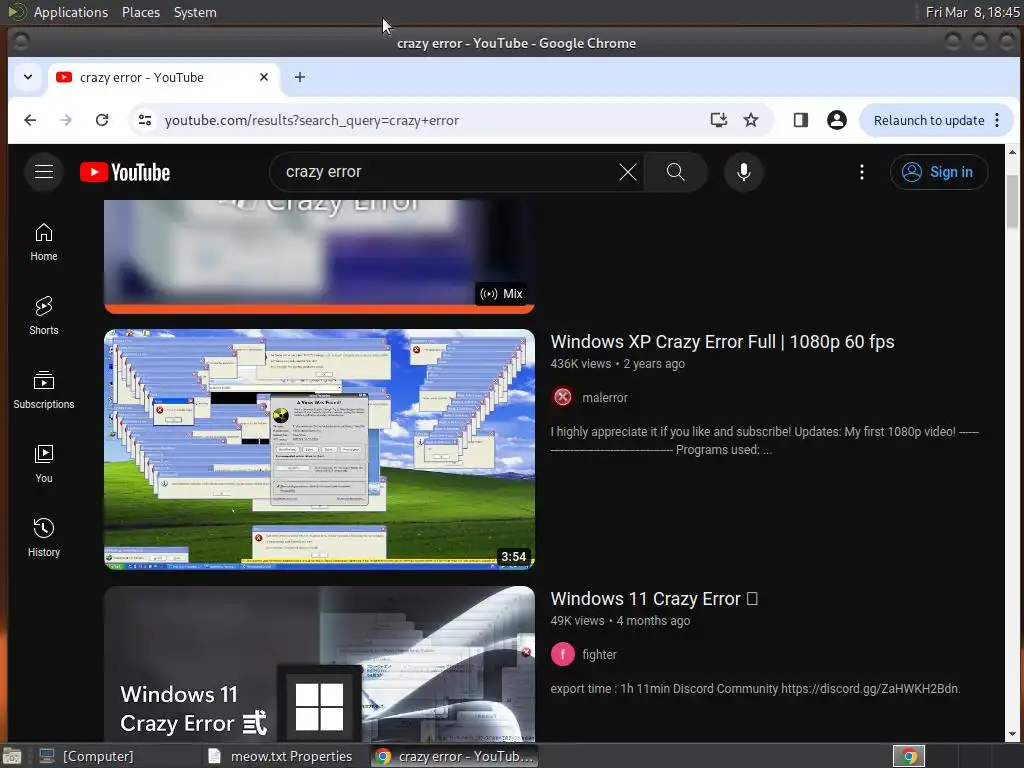Go to Home in the sidebar
The width and height of the screenshot is (1024, 768).
(44, 242)
